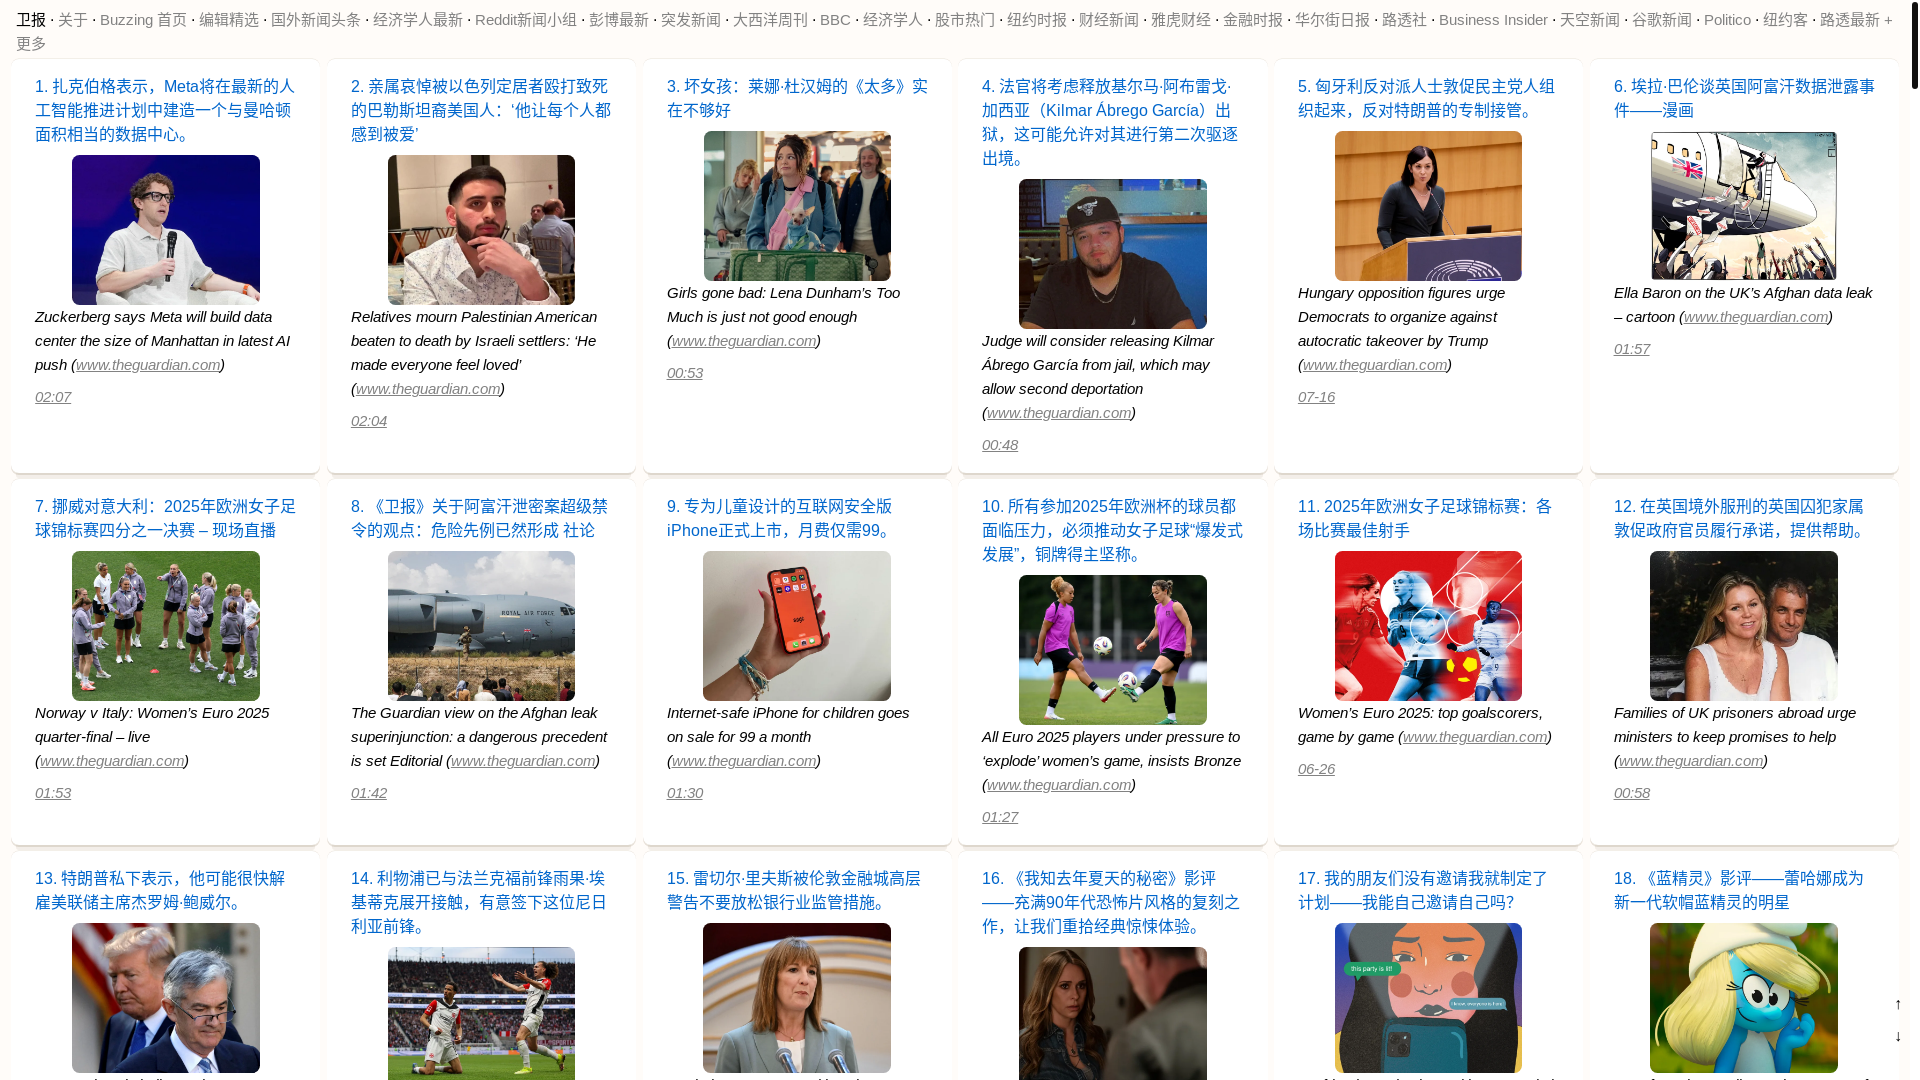Screen dimensions: 1920x1080
Task: Click the Lena Dunham Too Much thumbnail
Action: pos(797,206)
